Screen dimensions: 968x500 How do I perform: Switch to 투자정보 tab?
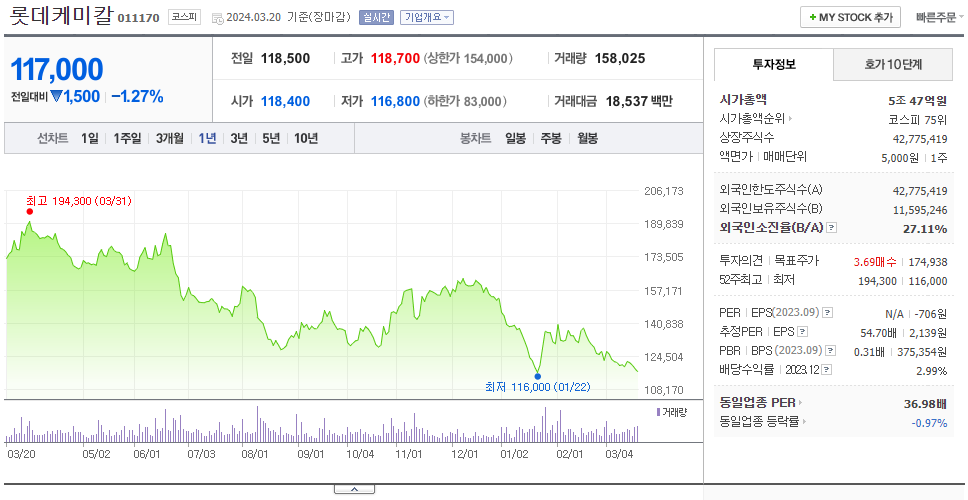pyautogui.click(x=774, y=64)
